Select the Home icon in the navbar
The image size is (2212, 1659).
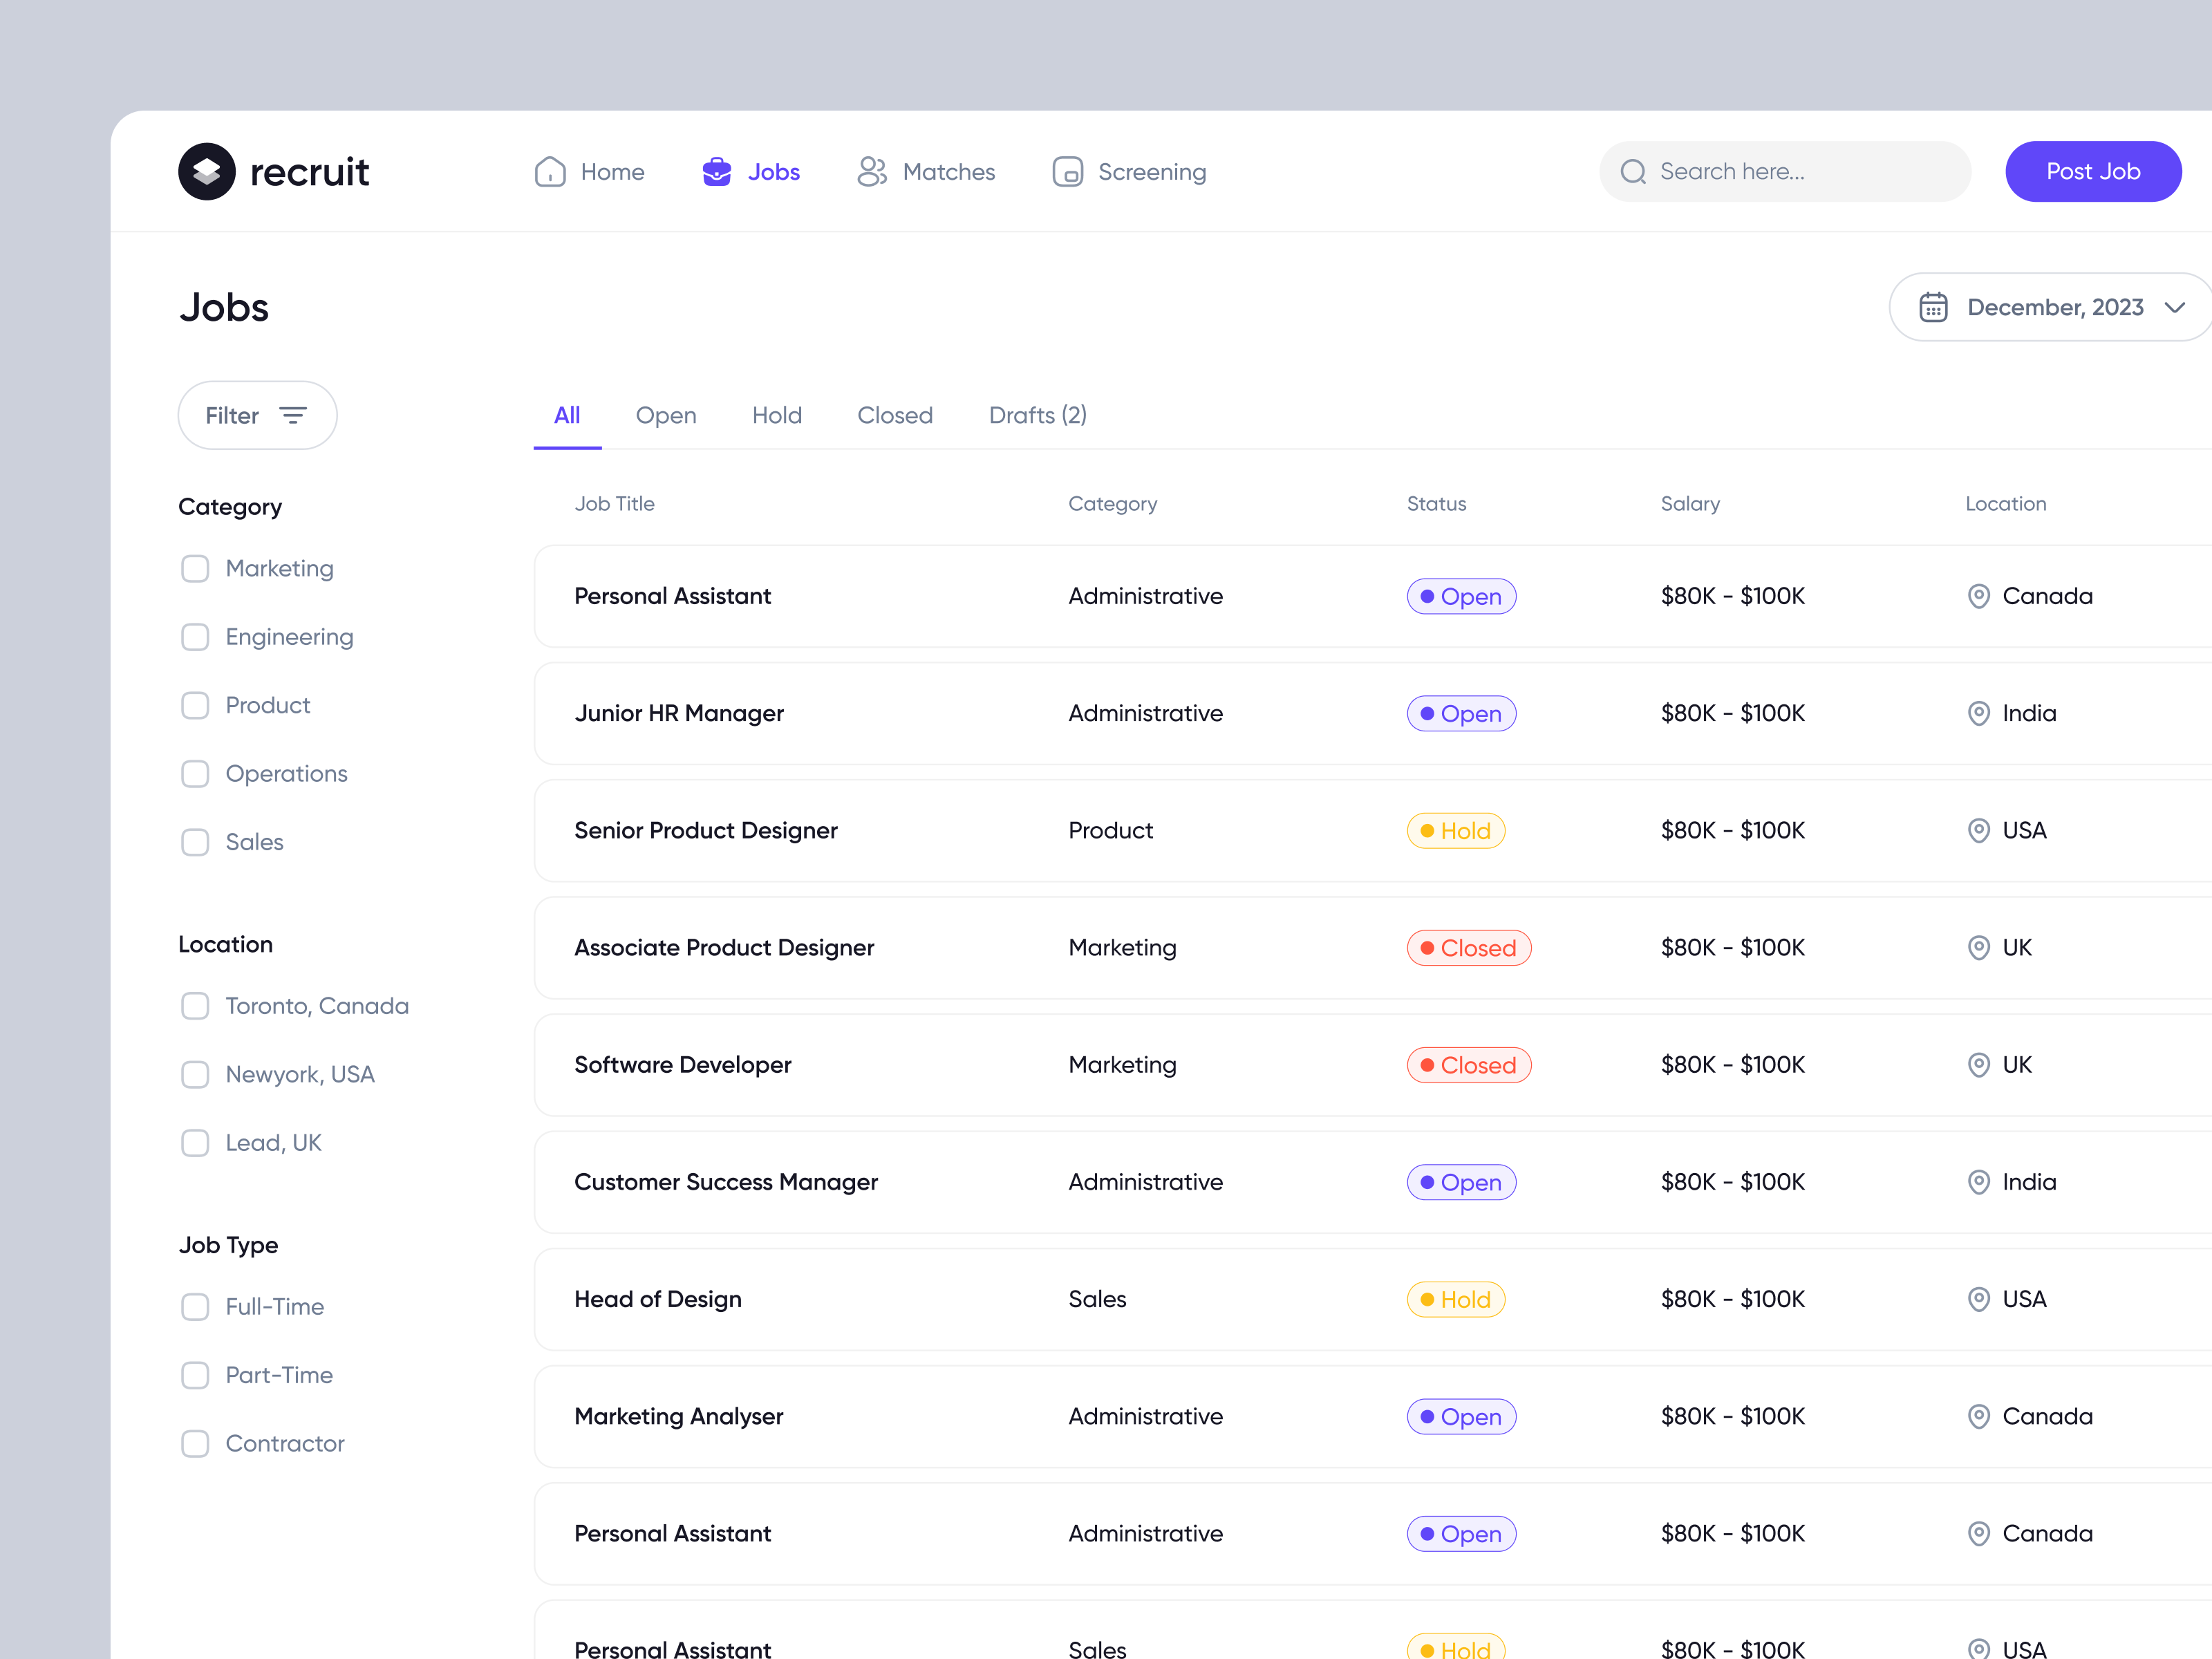pos(549,171)
